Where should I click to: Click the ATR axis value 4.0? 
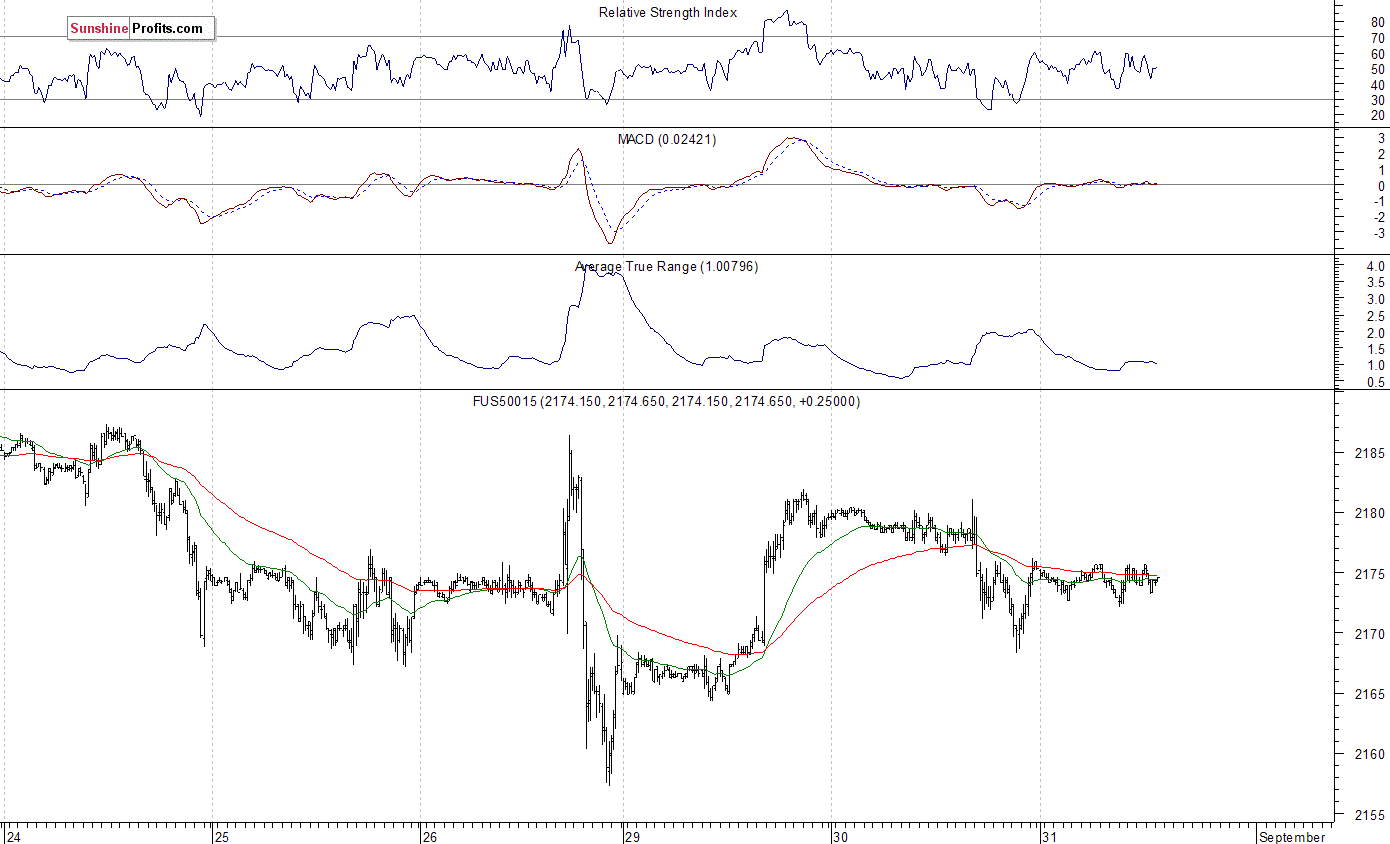point(1376,267)
